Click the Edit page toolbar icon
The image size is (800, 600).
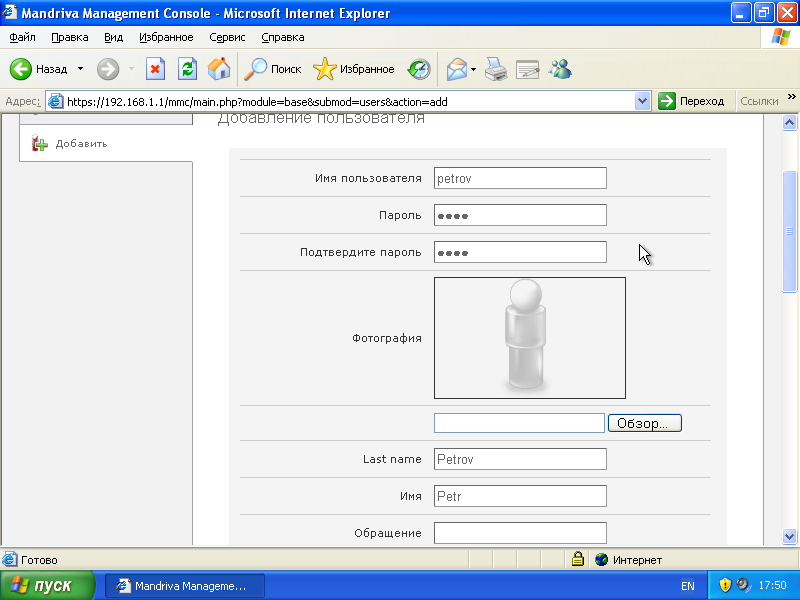[x=528, y=69]
